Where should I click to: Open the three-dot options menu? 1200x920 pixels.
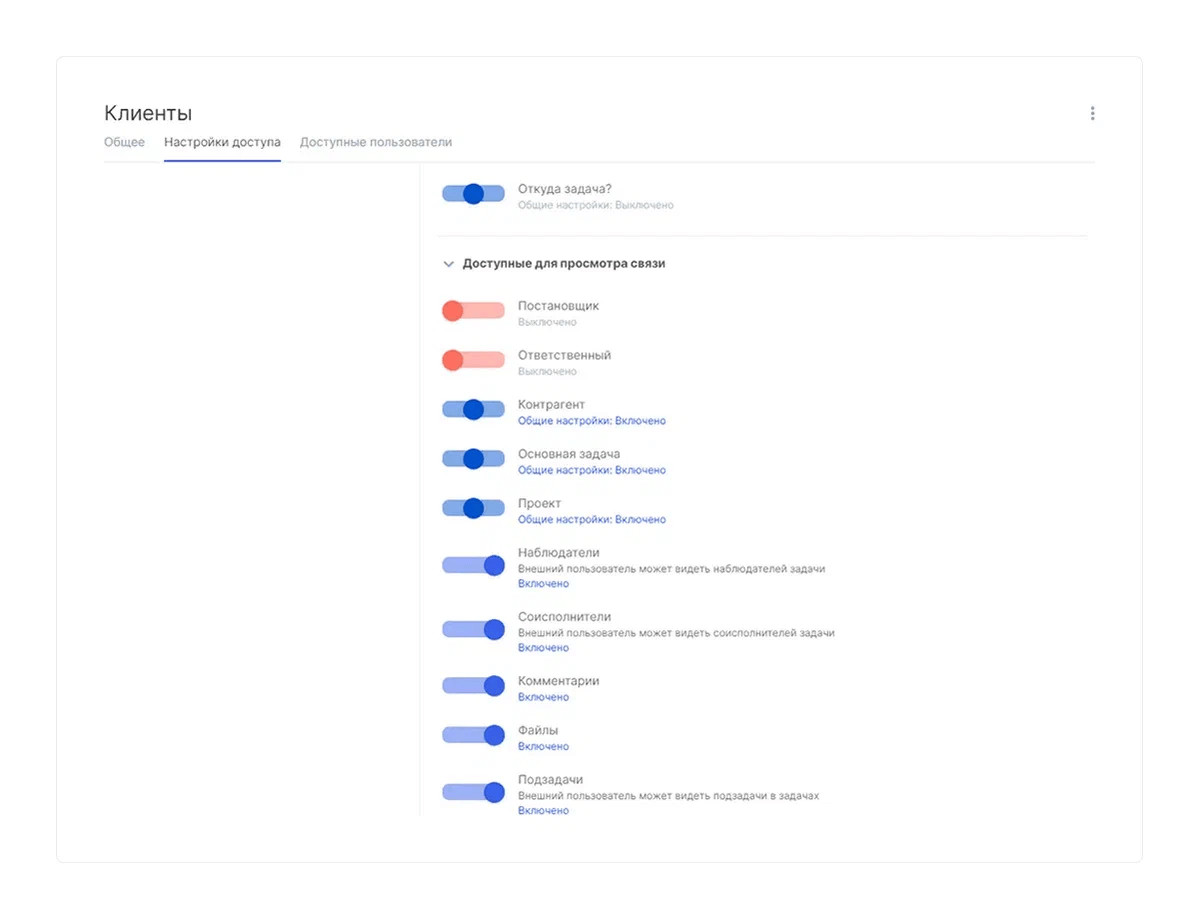[x=1092, y=114]
